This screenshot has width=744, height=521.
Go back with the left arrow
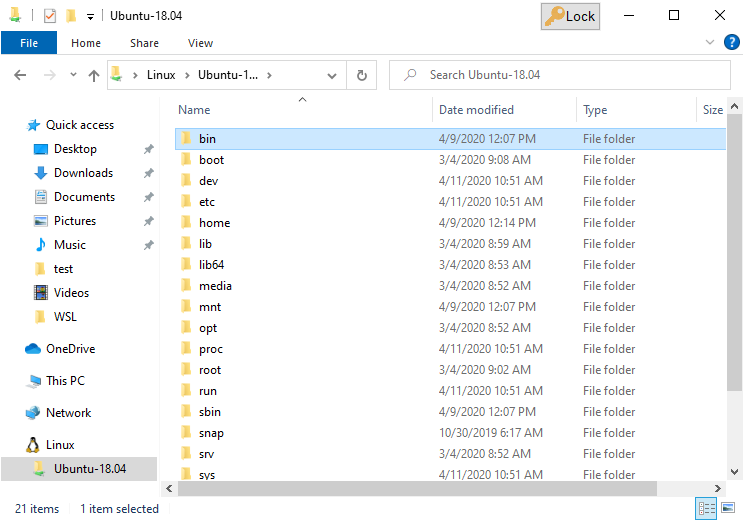point(20,75)
